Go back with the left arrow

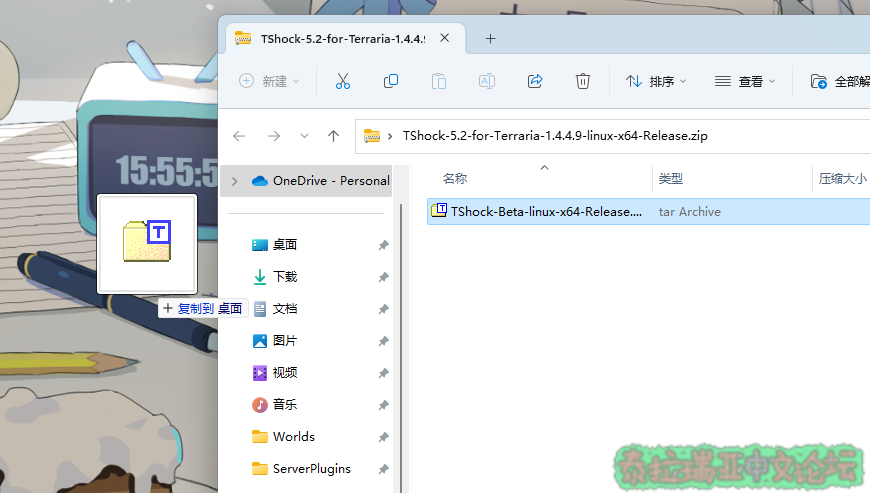239,136
